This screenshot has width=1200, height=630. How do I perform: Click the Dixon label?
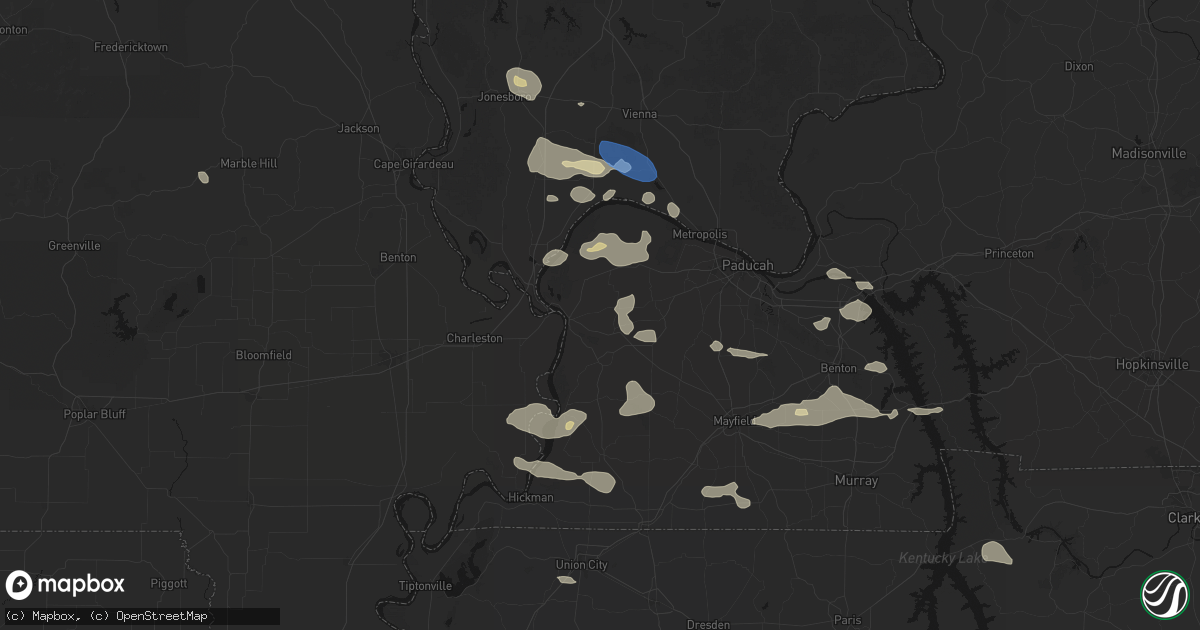[x=1079, y=66]
